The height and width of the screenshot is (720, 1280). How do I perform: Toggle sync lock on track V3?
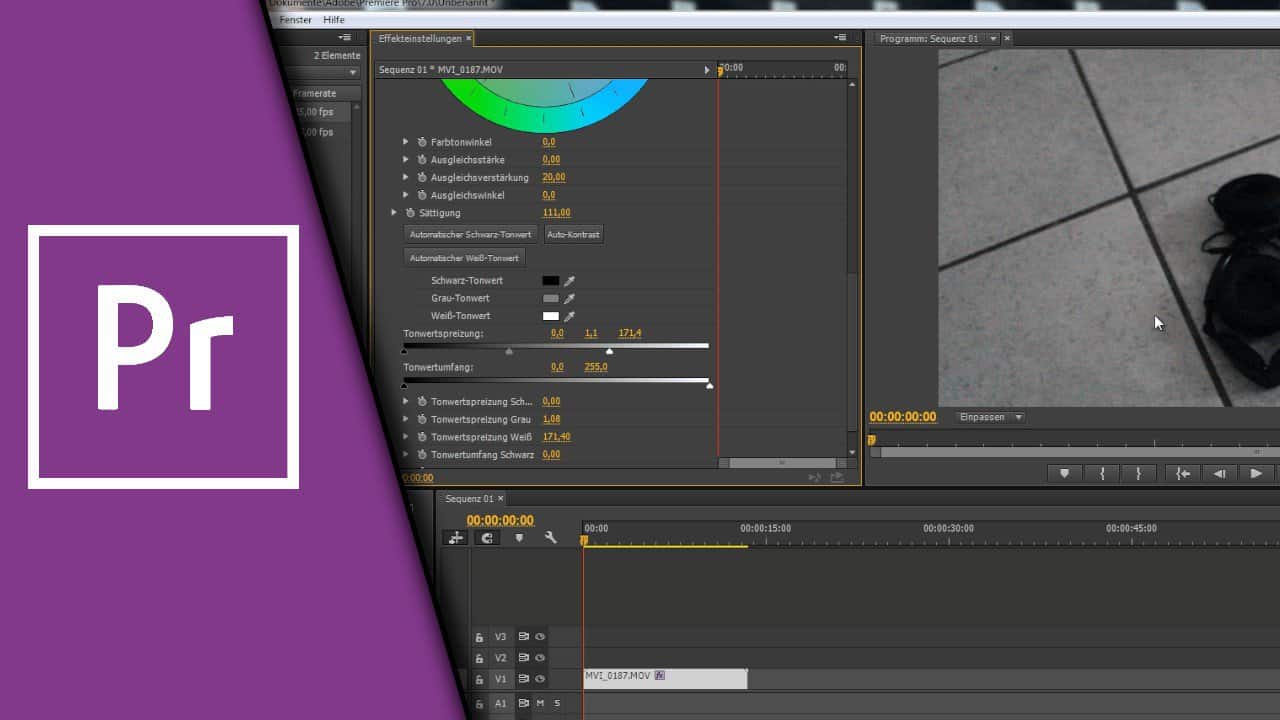(x=523, y=637)
